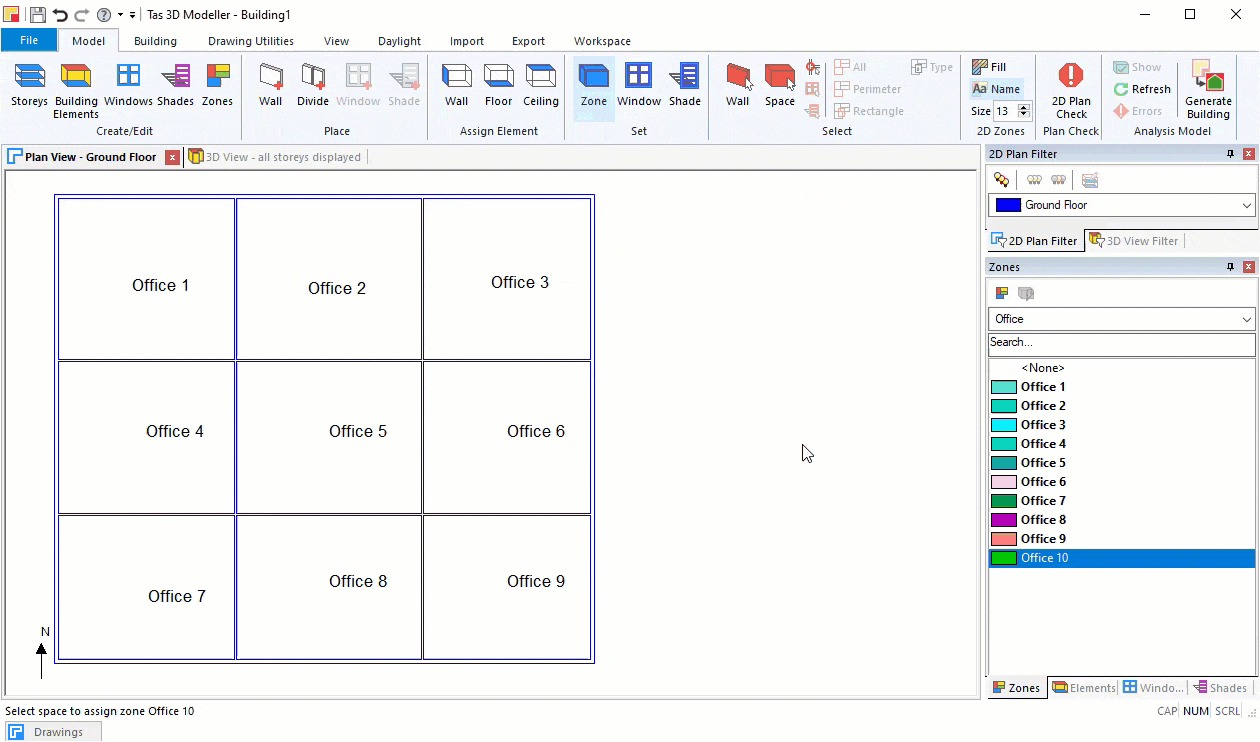Open the Export ribbon tab
This screenshot has height=742, width=1260.
click(x=528, y=41)
